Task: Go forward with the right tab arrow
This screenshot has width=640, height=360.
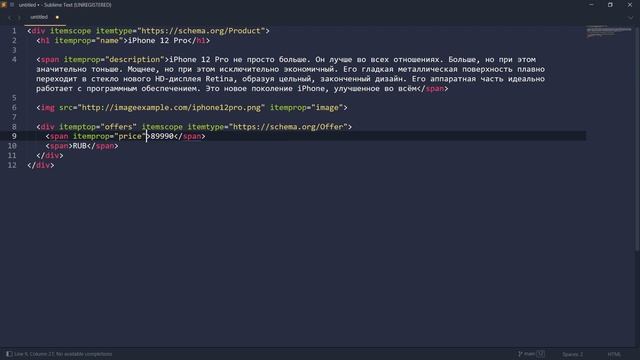Action: (19, 18)
